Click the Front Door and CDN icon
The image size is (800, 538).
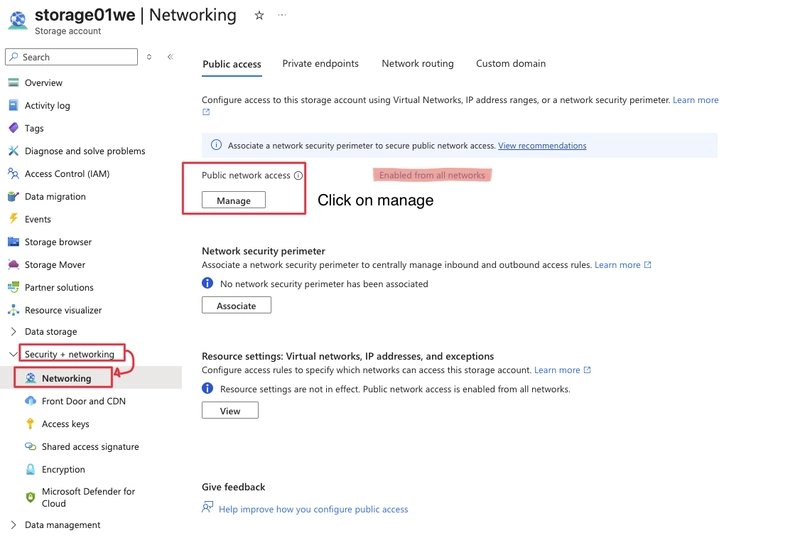click(31, 401)
